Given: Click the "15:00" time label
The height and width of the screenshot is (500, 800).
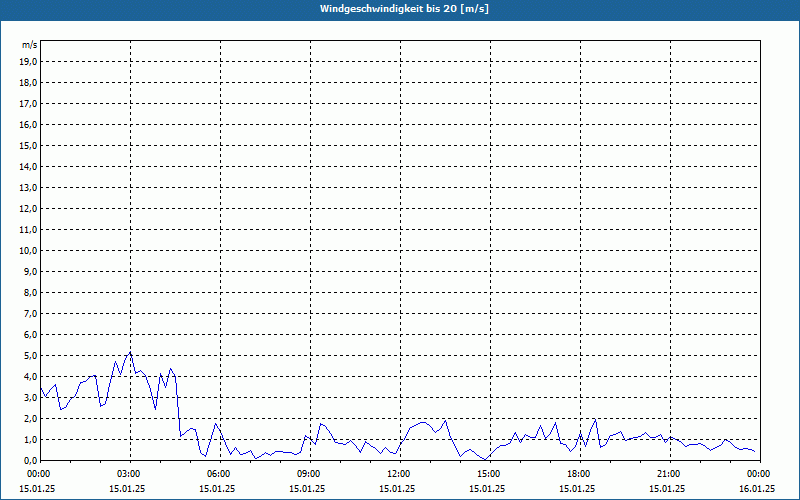Looking at the screenshot, I should [491, 474].
